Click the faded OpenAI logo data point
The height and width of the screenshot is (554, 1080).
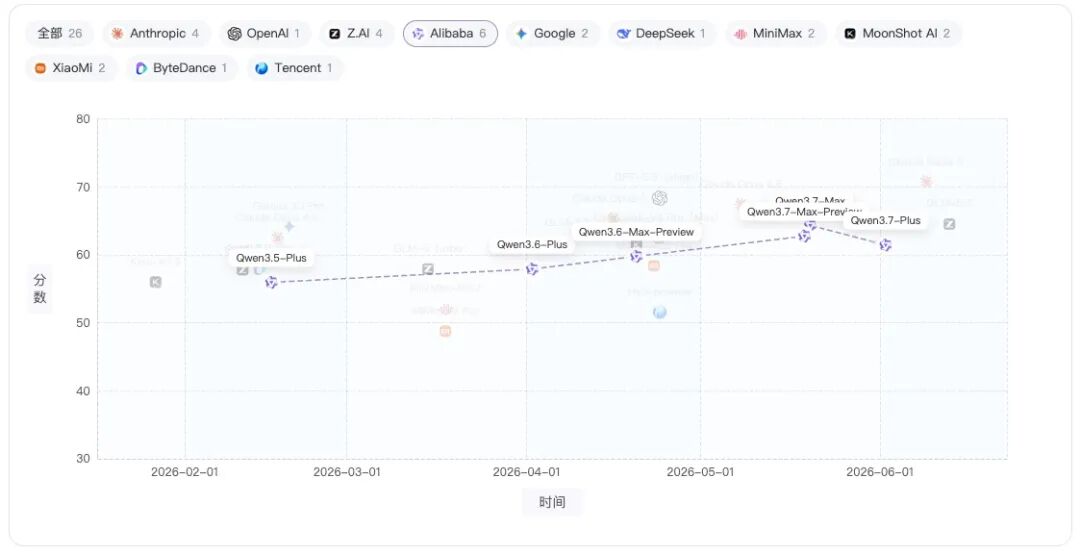(659, 198)
